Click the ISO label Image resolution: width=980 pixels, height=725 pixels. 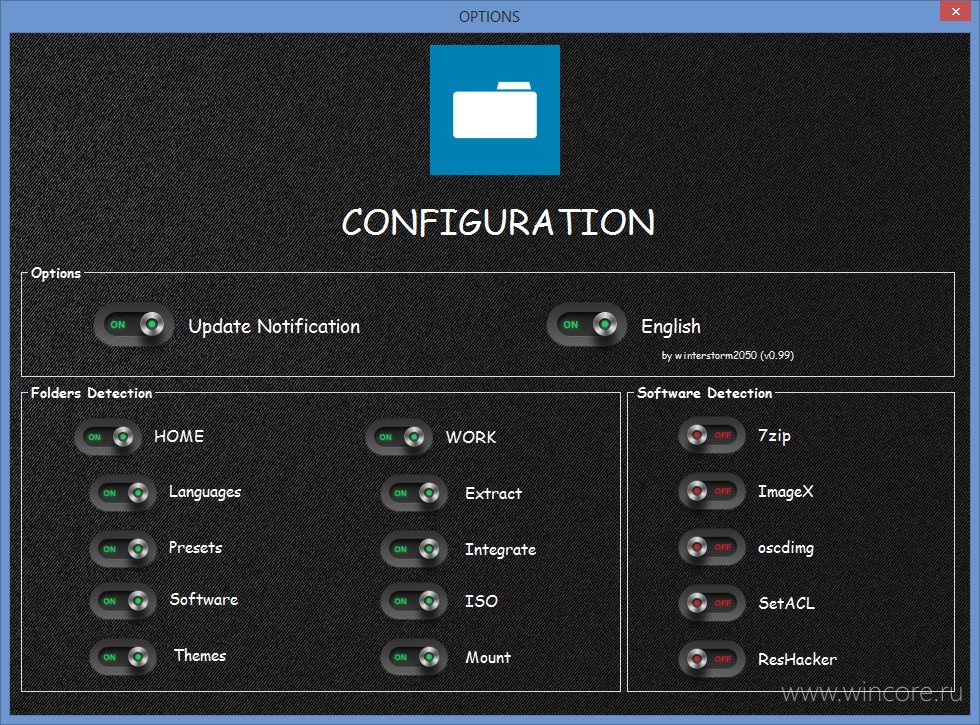[481, 601]
